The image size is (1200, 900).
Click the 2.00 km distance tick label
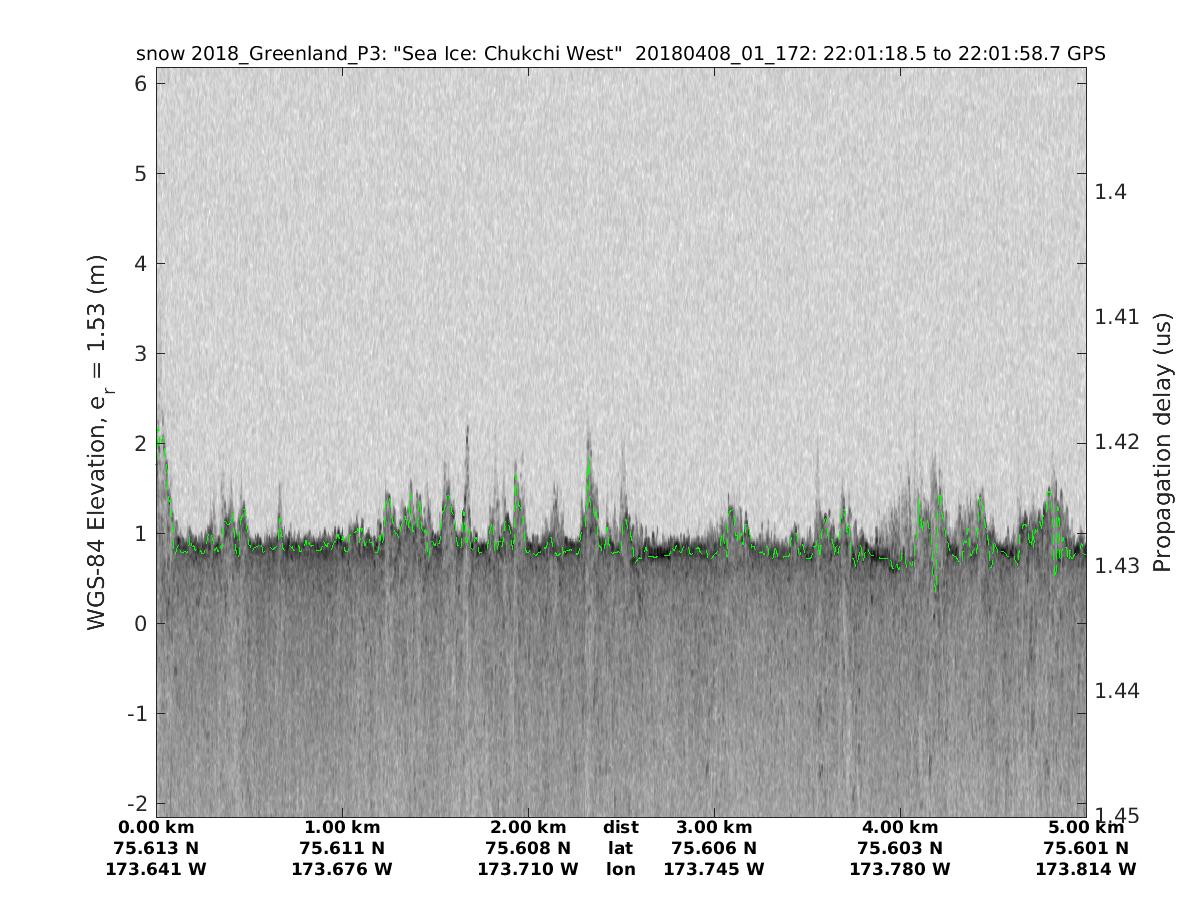[528, 827]
